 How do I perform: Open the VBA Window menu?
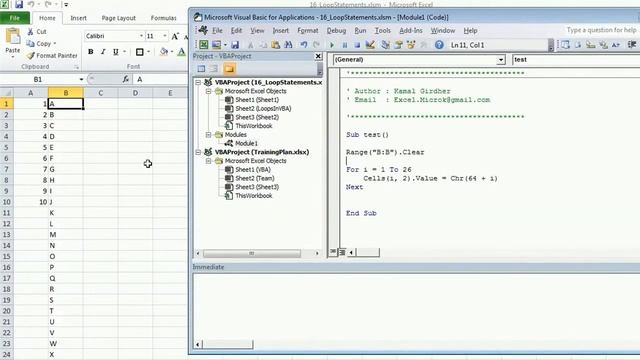pos(443,31)
